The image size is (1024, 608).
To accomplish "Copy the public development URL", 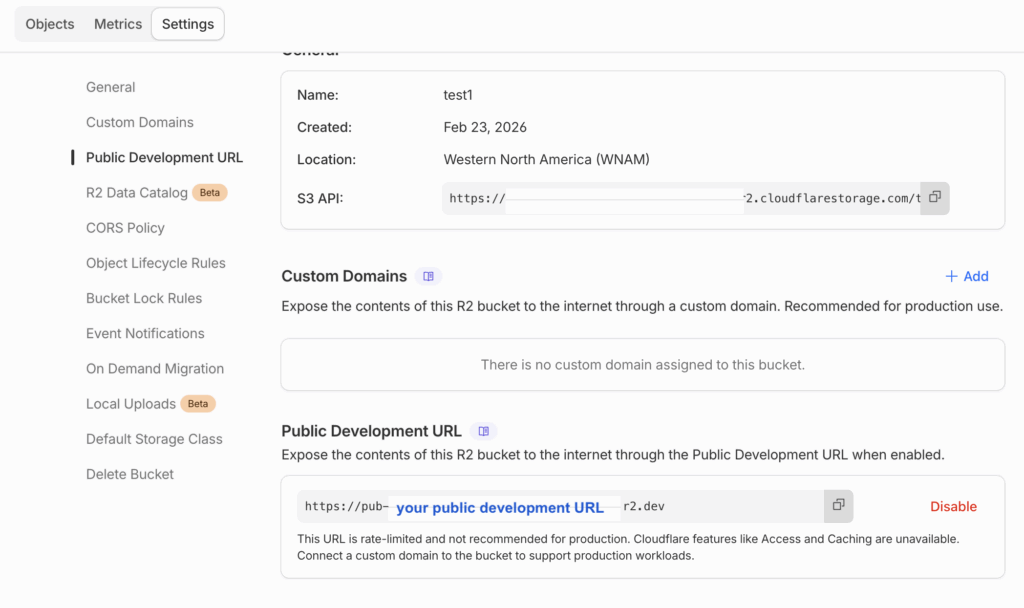I will click(838, 506).
